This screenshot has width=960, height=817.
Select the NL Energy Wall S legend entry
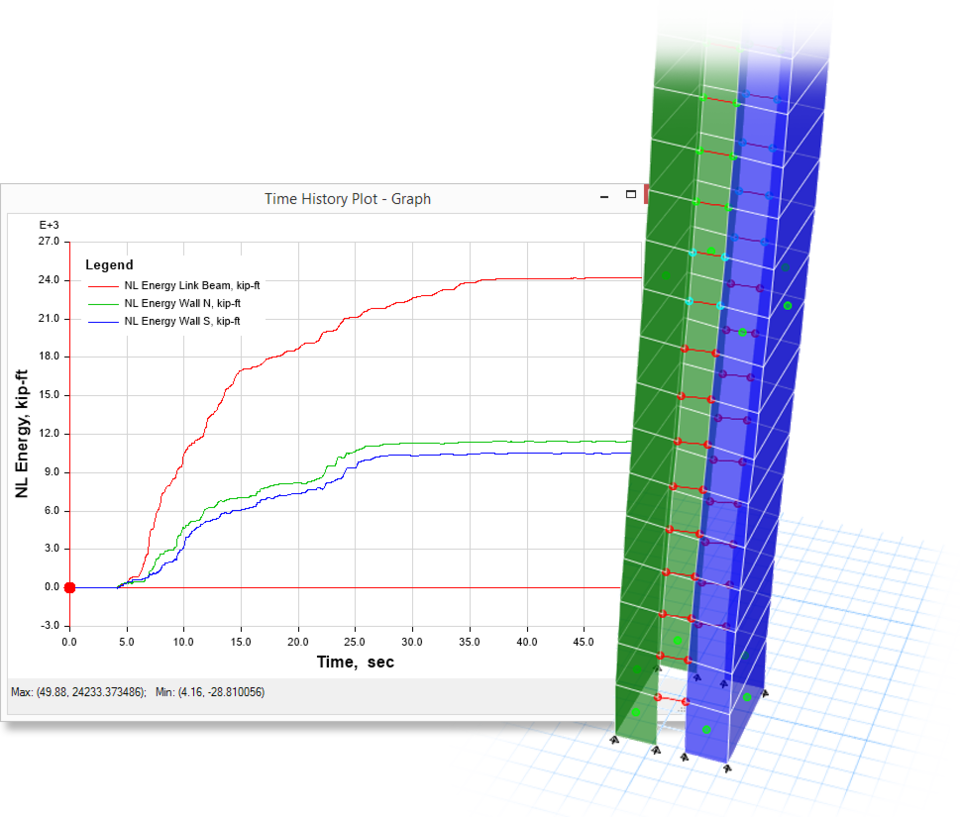pyautogui.click(x=182, y=321)
